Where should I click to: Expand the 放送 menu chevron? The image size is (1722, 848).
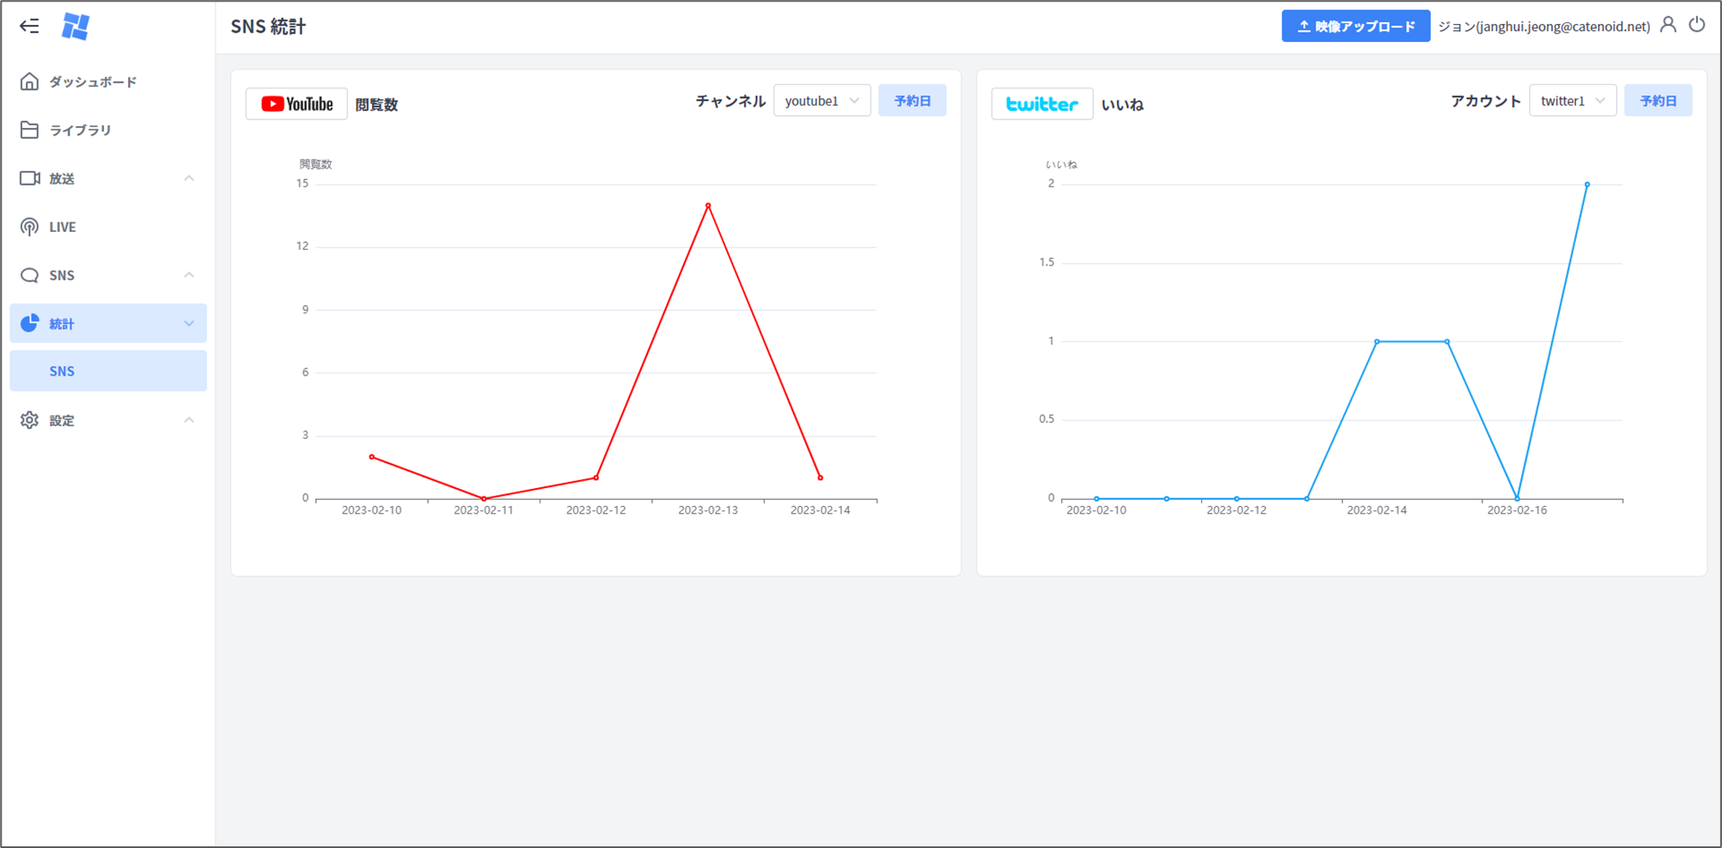189,178
